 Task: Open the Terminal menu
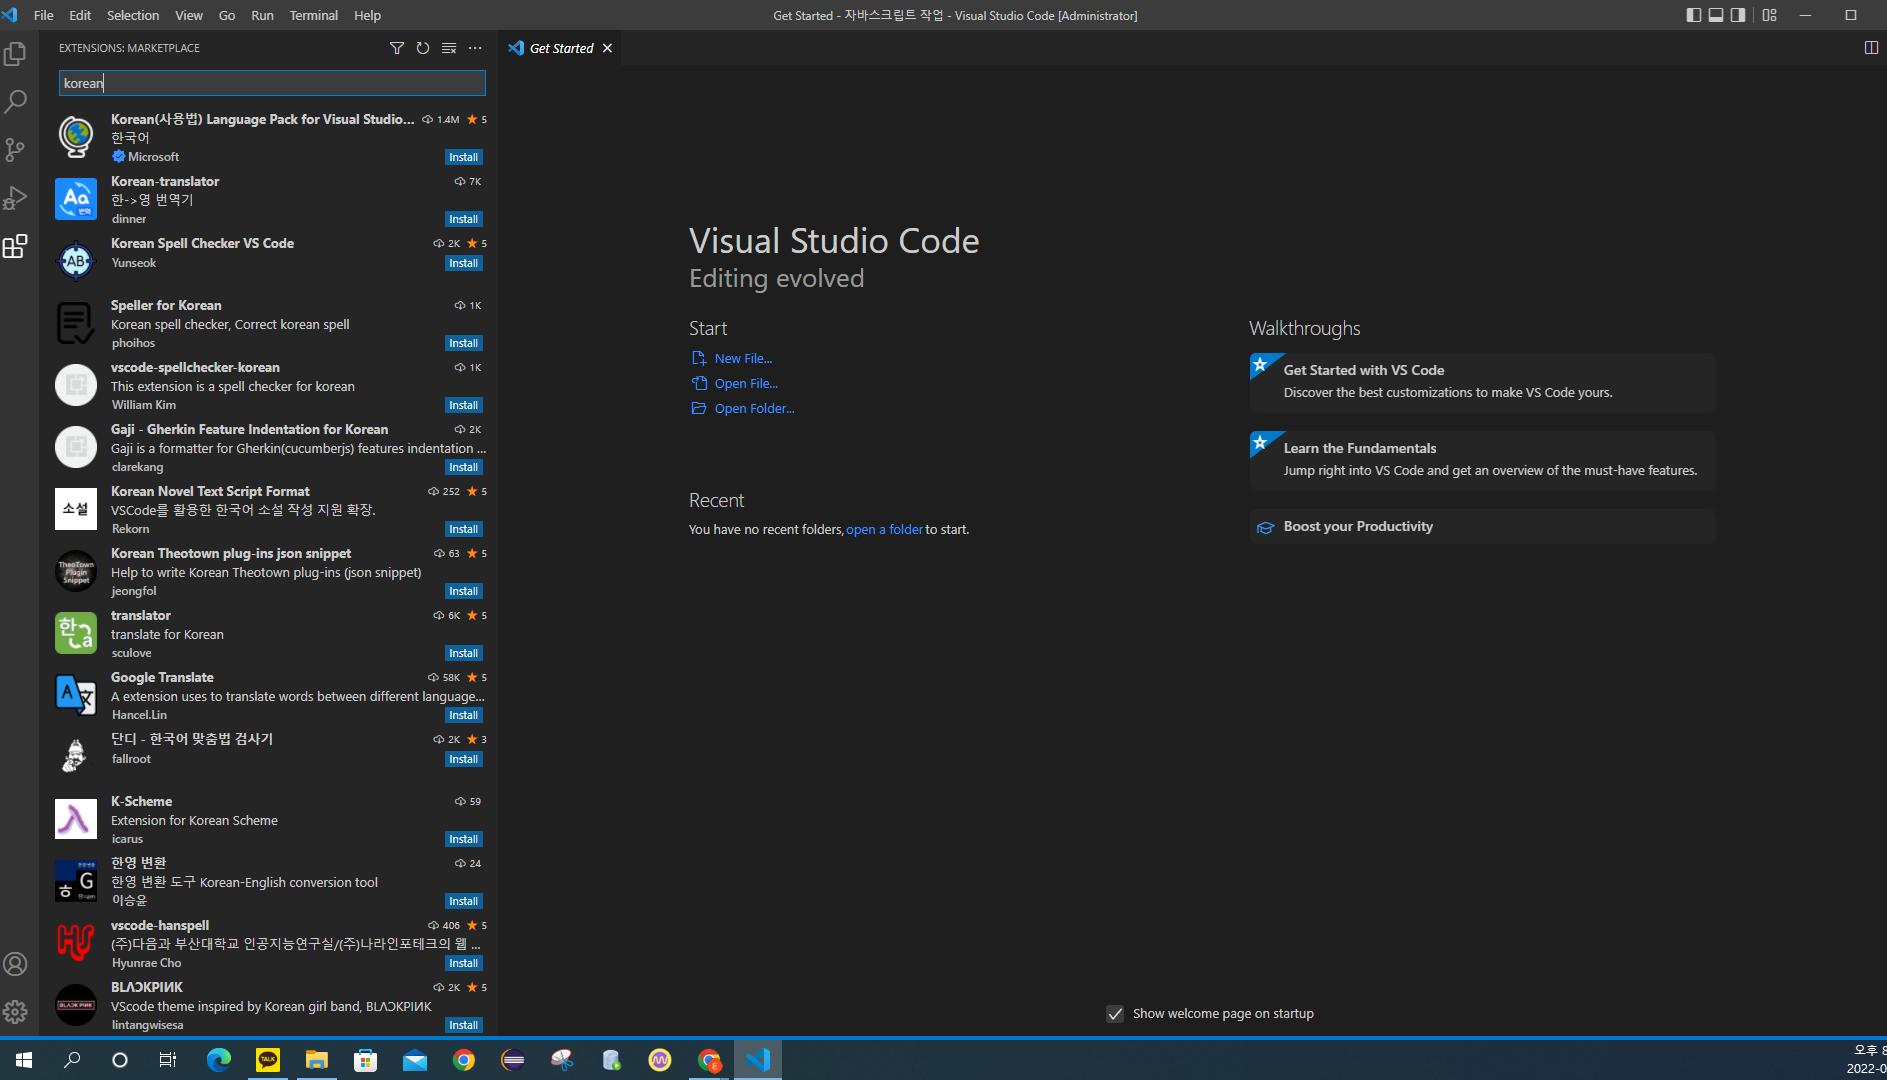tap(314, 15)
